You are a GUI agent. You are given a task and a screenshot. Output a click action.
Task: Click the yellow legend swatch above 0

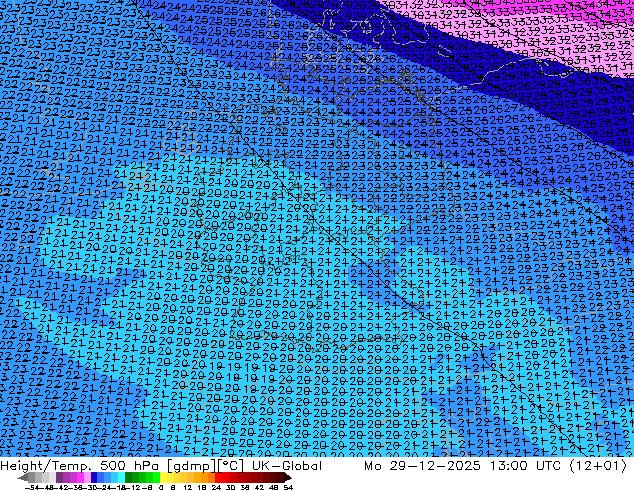pos(163,478)
